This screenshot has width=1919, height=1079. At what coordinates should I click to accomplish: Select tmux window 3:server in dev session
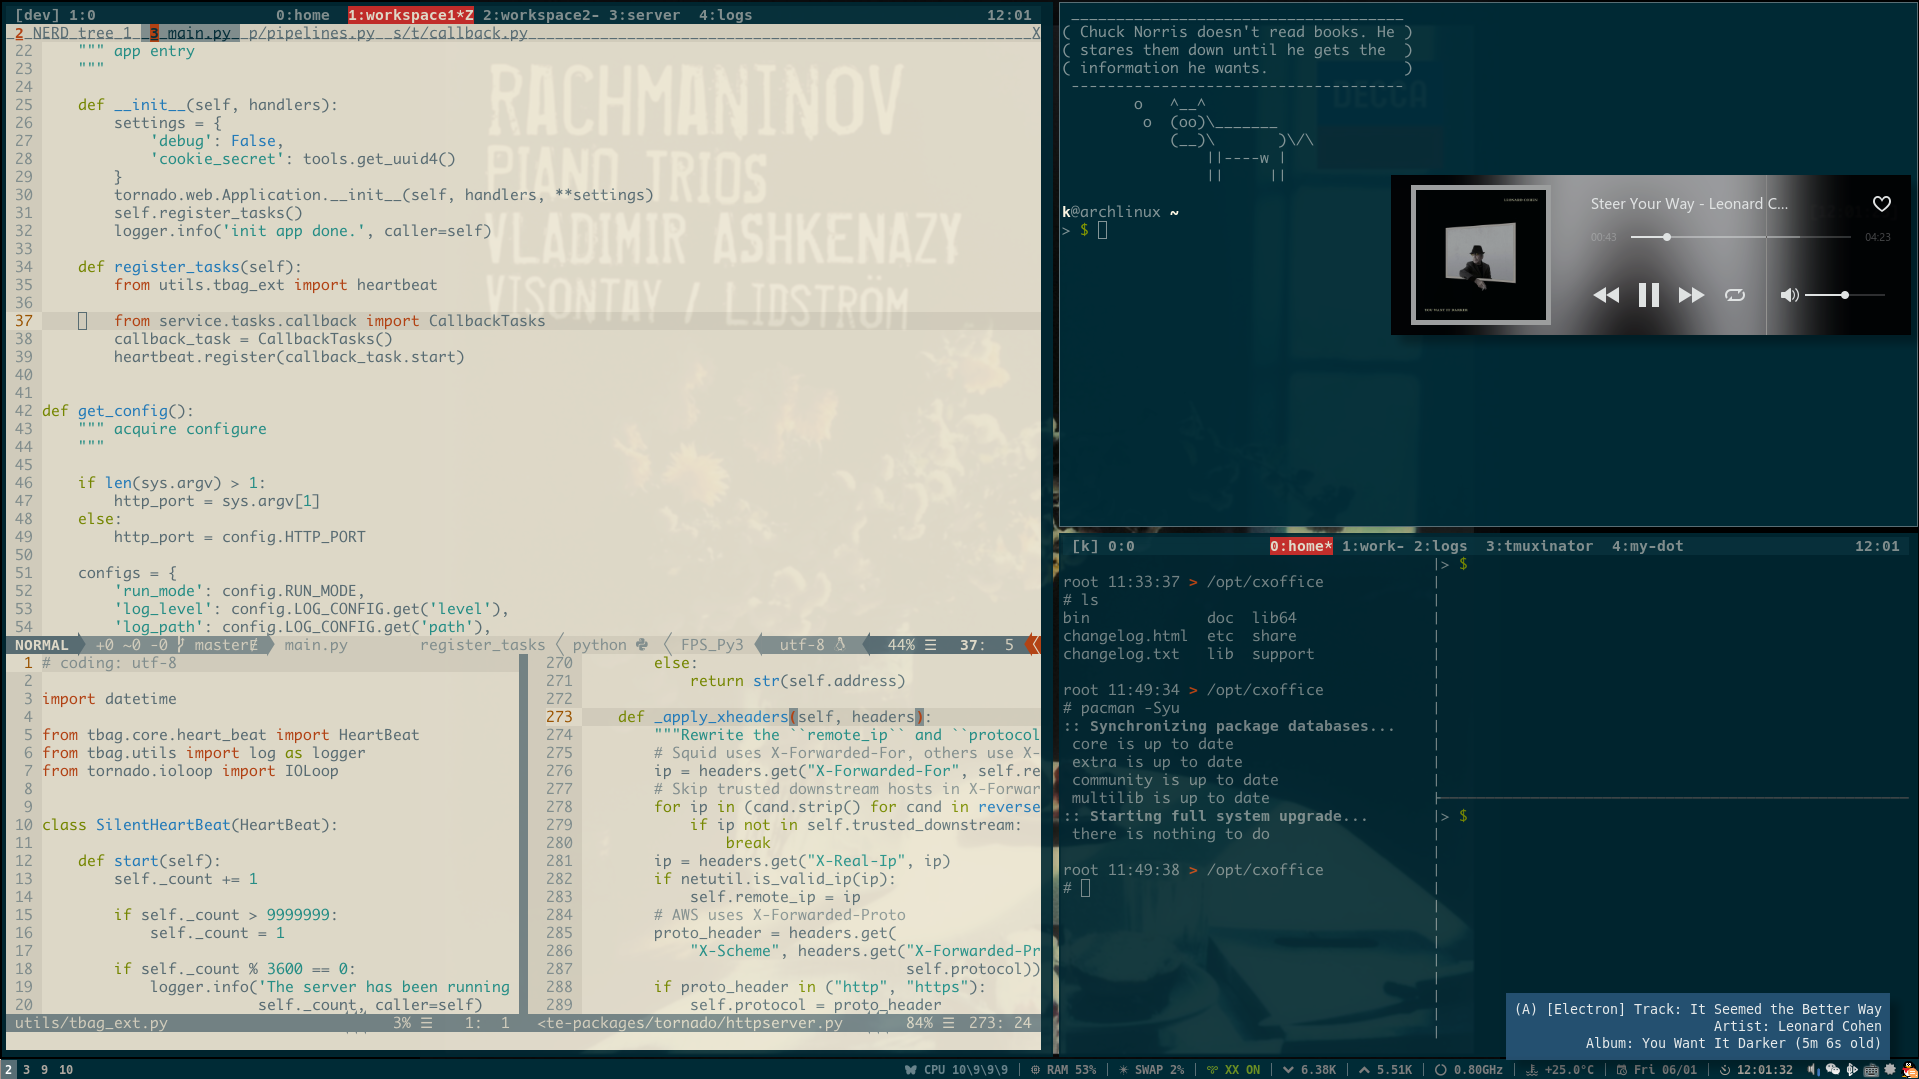644,15
